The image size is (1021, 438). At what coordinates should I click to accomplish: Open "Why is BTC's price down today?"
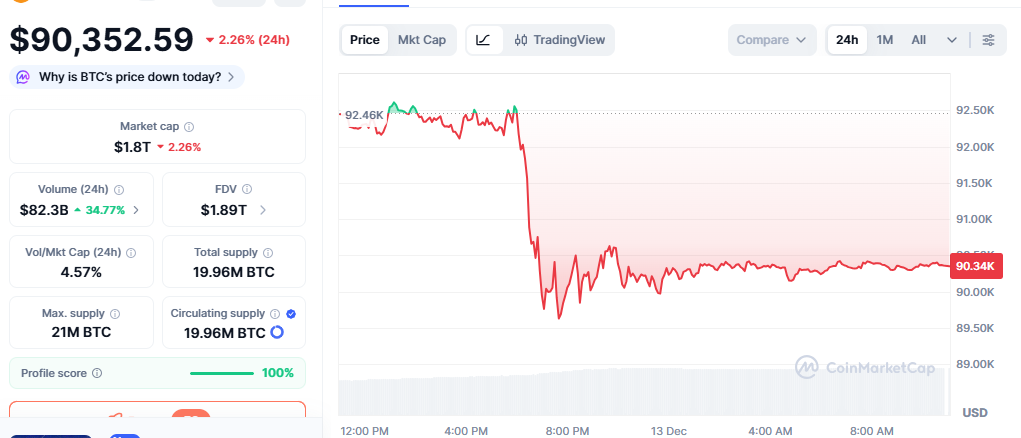click(x=128, y=77)
